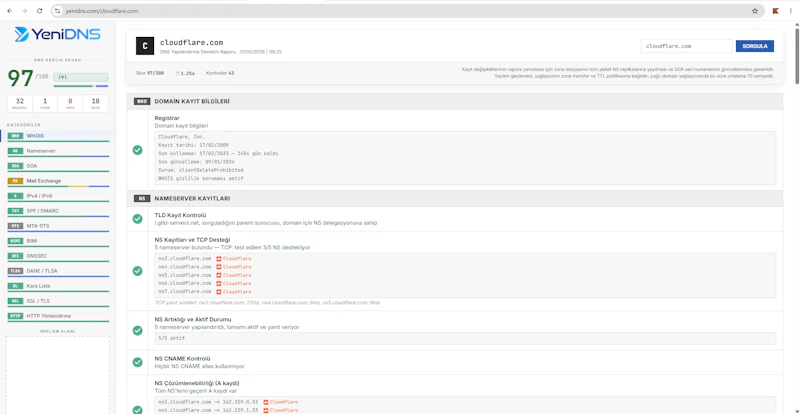Click Cloudflare tag next to ns4.cloudflare.com
This screenshot has width=800, height=414.
pyautogui.click(x=234, y=266)
